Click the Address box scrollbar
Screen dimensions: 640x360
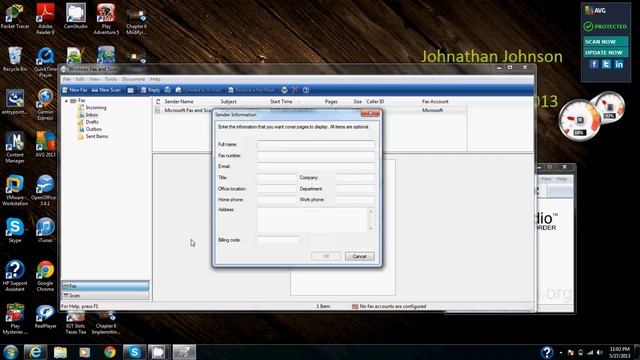371,220
